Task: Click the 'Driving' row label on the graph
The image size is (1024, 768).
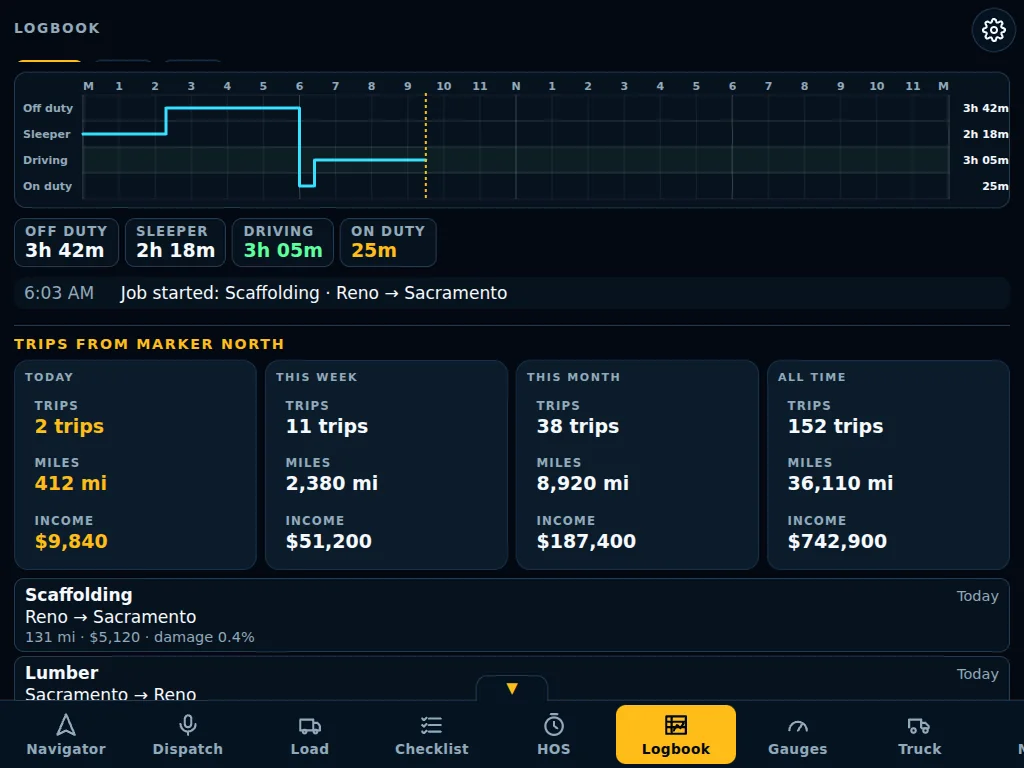Action: click(x=45, y=160)
